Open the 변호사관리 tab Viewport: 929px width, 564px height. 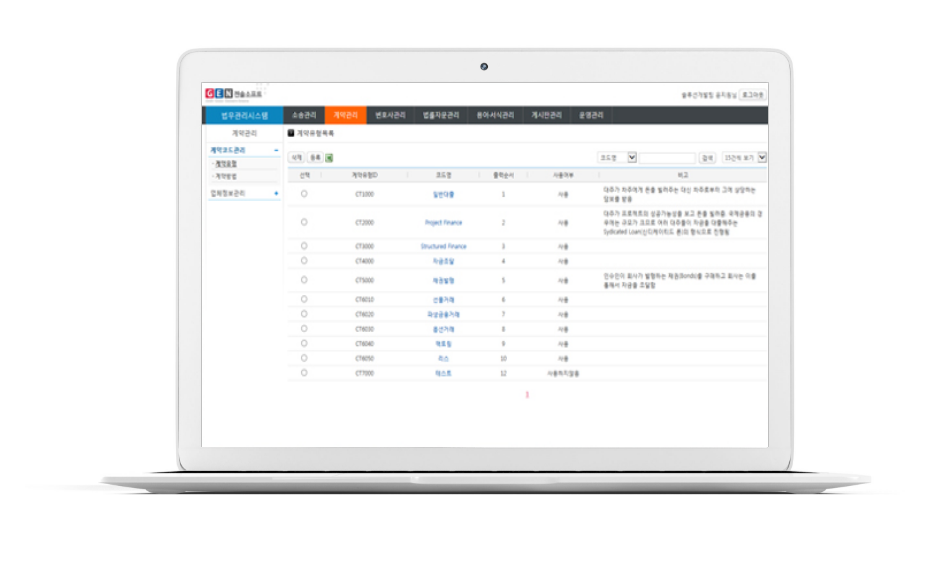coord(390,115)
